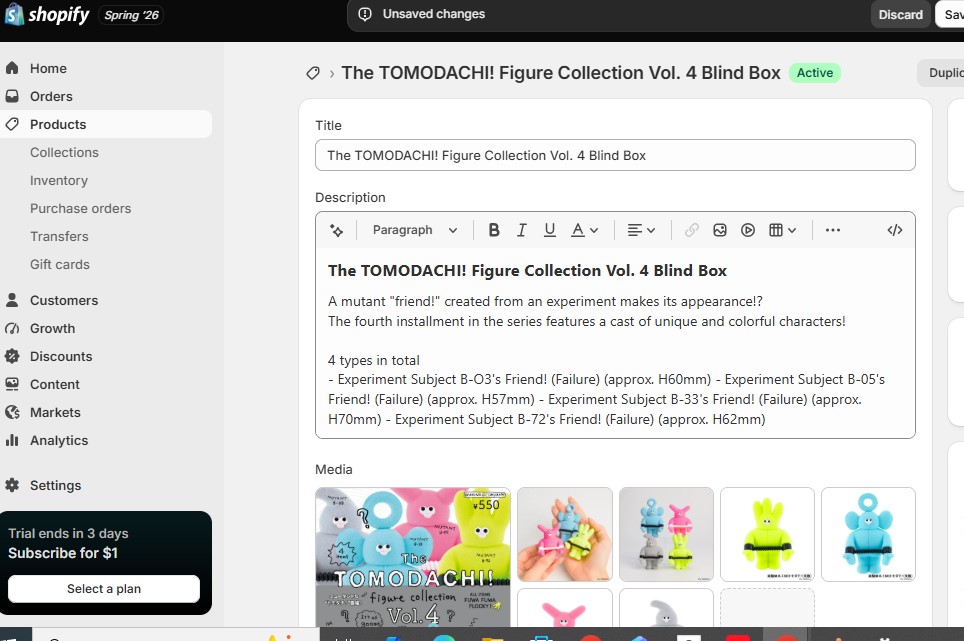Click the AI generate text sparkle icon
Screen dimensions: 964x641
point(336,230)
